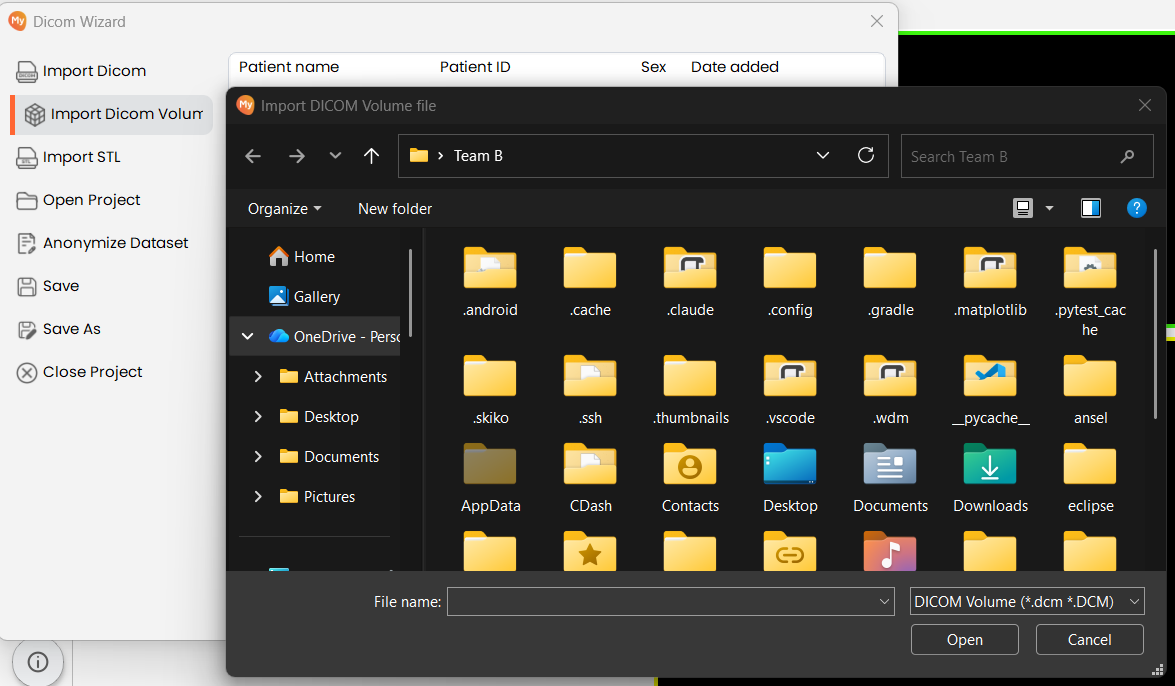The width and height of the screenshot is (1175, 686).
Task: Expand the Attachments folder node
Action: pos(258,376)
